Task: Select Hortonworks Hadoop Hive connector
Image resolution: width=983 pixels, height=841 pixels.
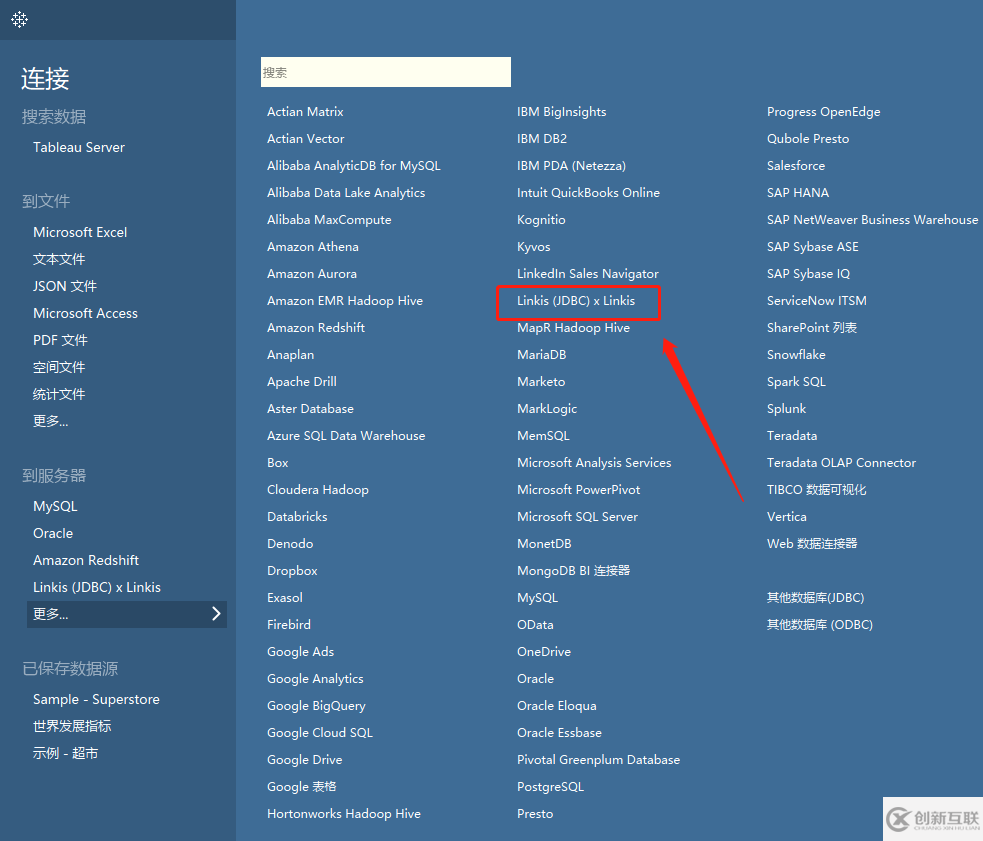Action: tap(344, 814)
